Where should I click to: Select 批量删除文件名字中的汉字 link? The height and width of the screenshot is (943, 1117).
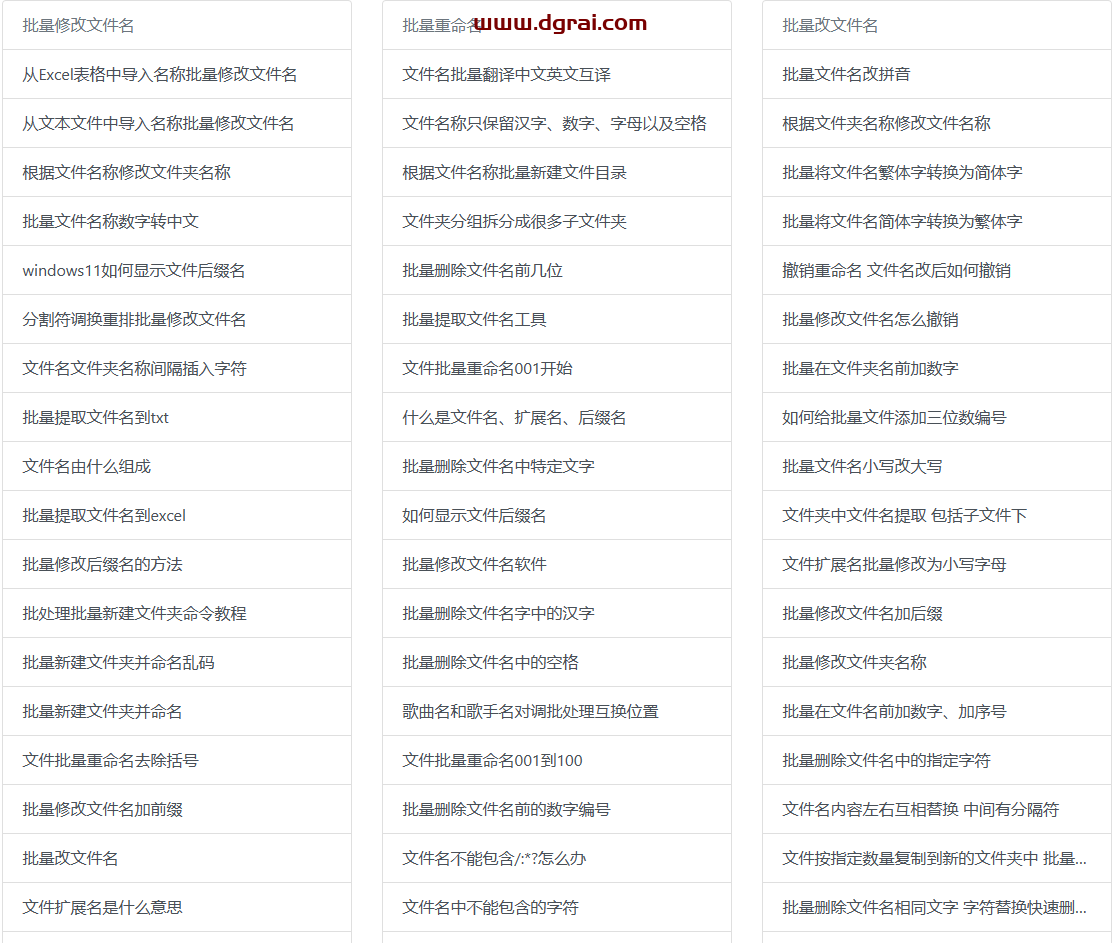pyautogui.click(x=499, y=613)
